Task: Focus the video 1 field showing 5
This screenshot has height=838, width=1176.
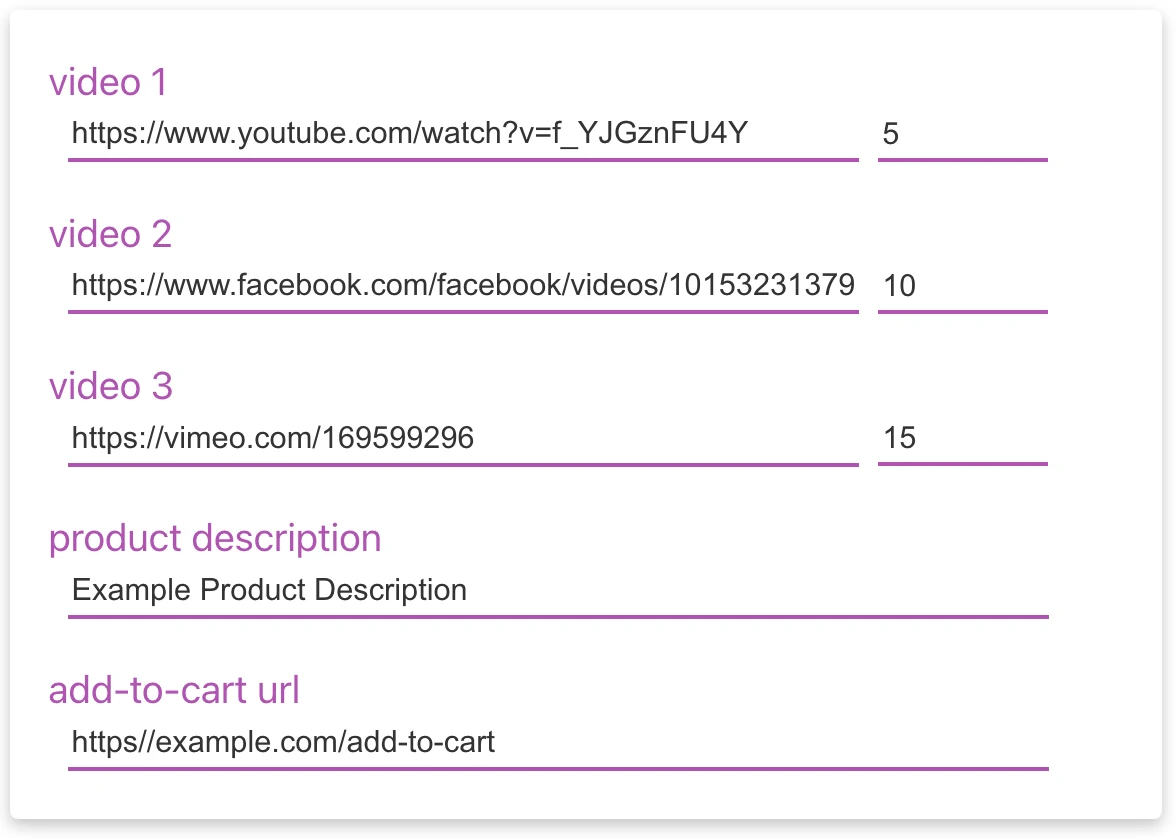Action: pyautogui.click(x=961, y=134)
